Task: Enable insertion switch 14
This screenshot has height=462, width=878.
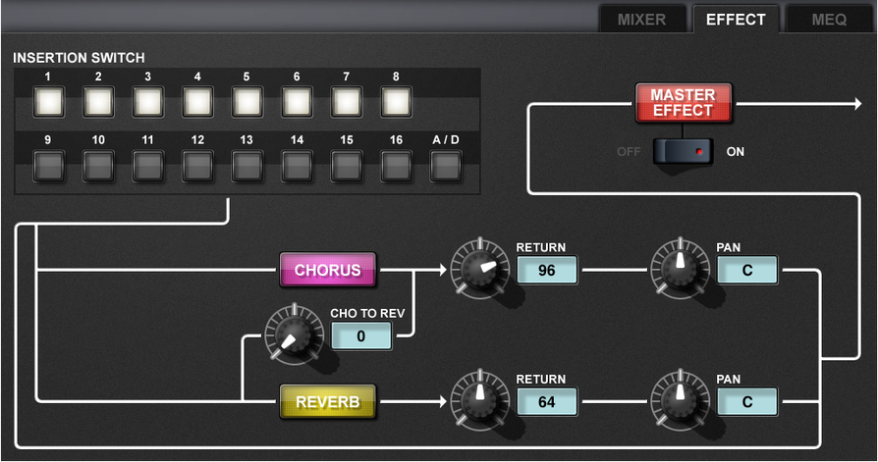Action: pyautogui.click(x=297, y=166)
